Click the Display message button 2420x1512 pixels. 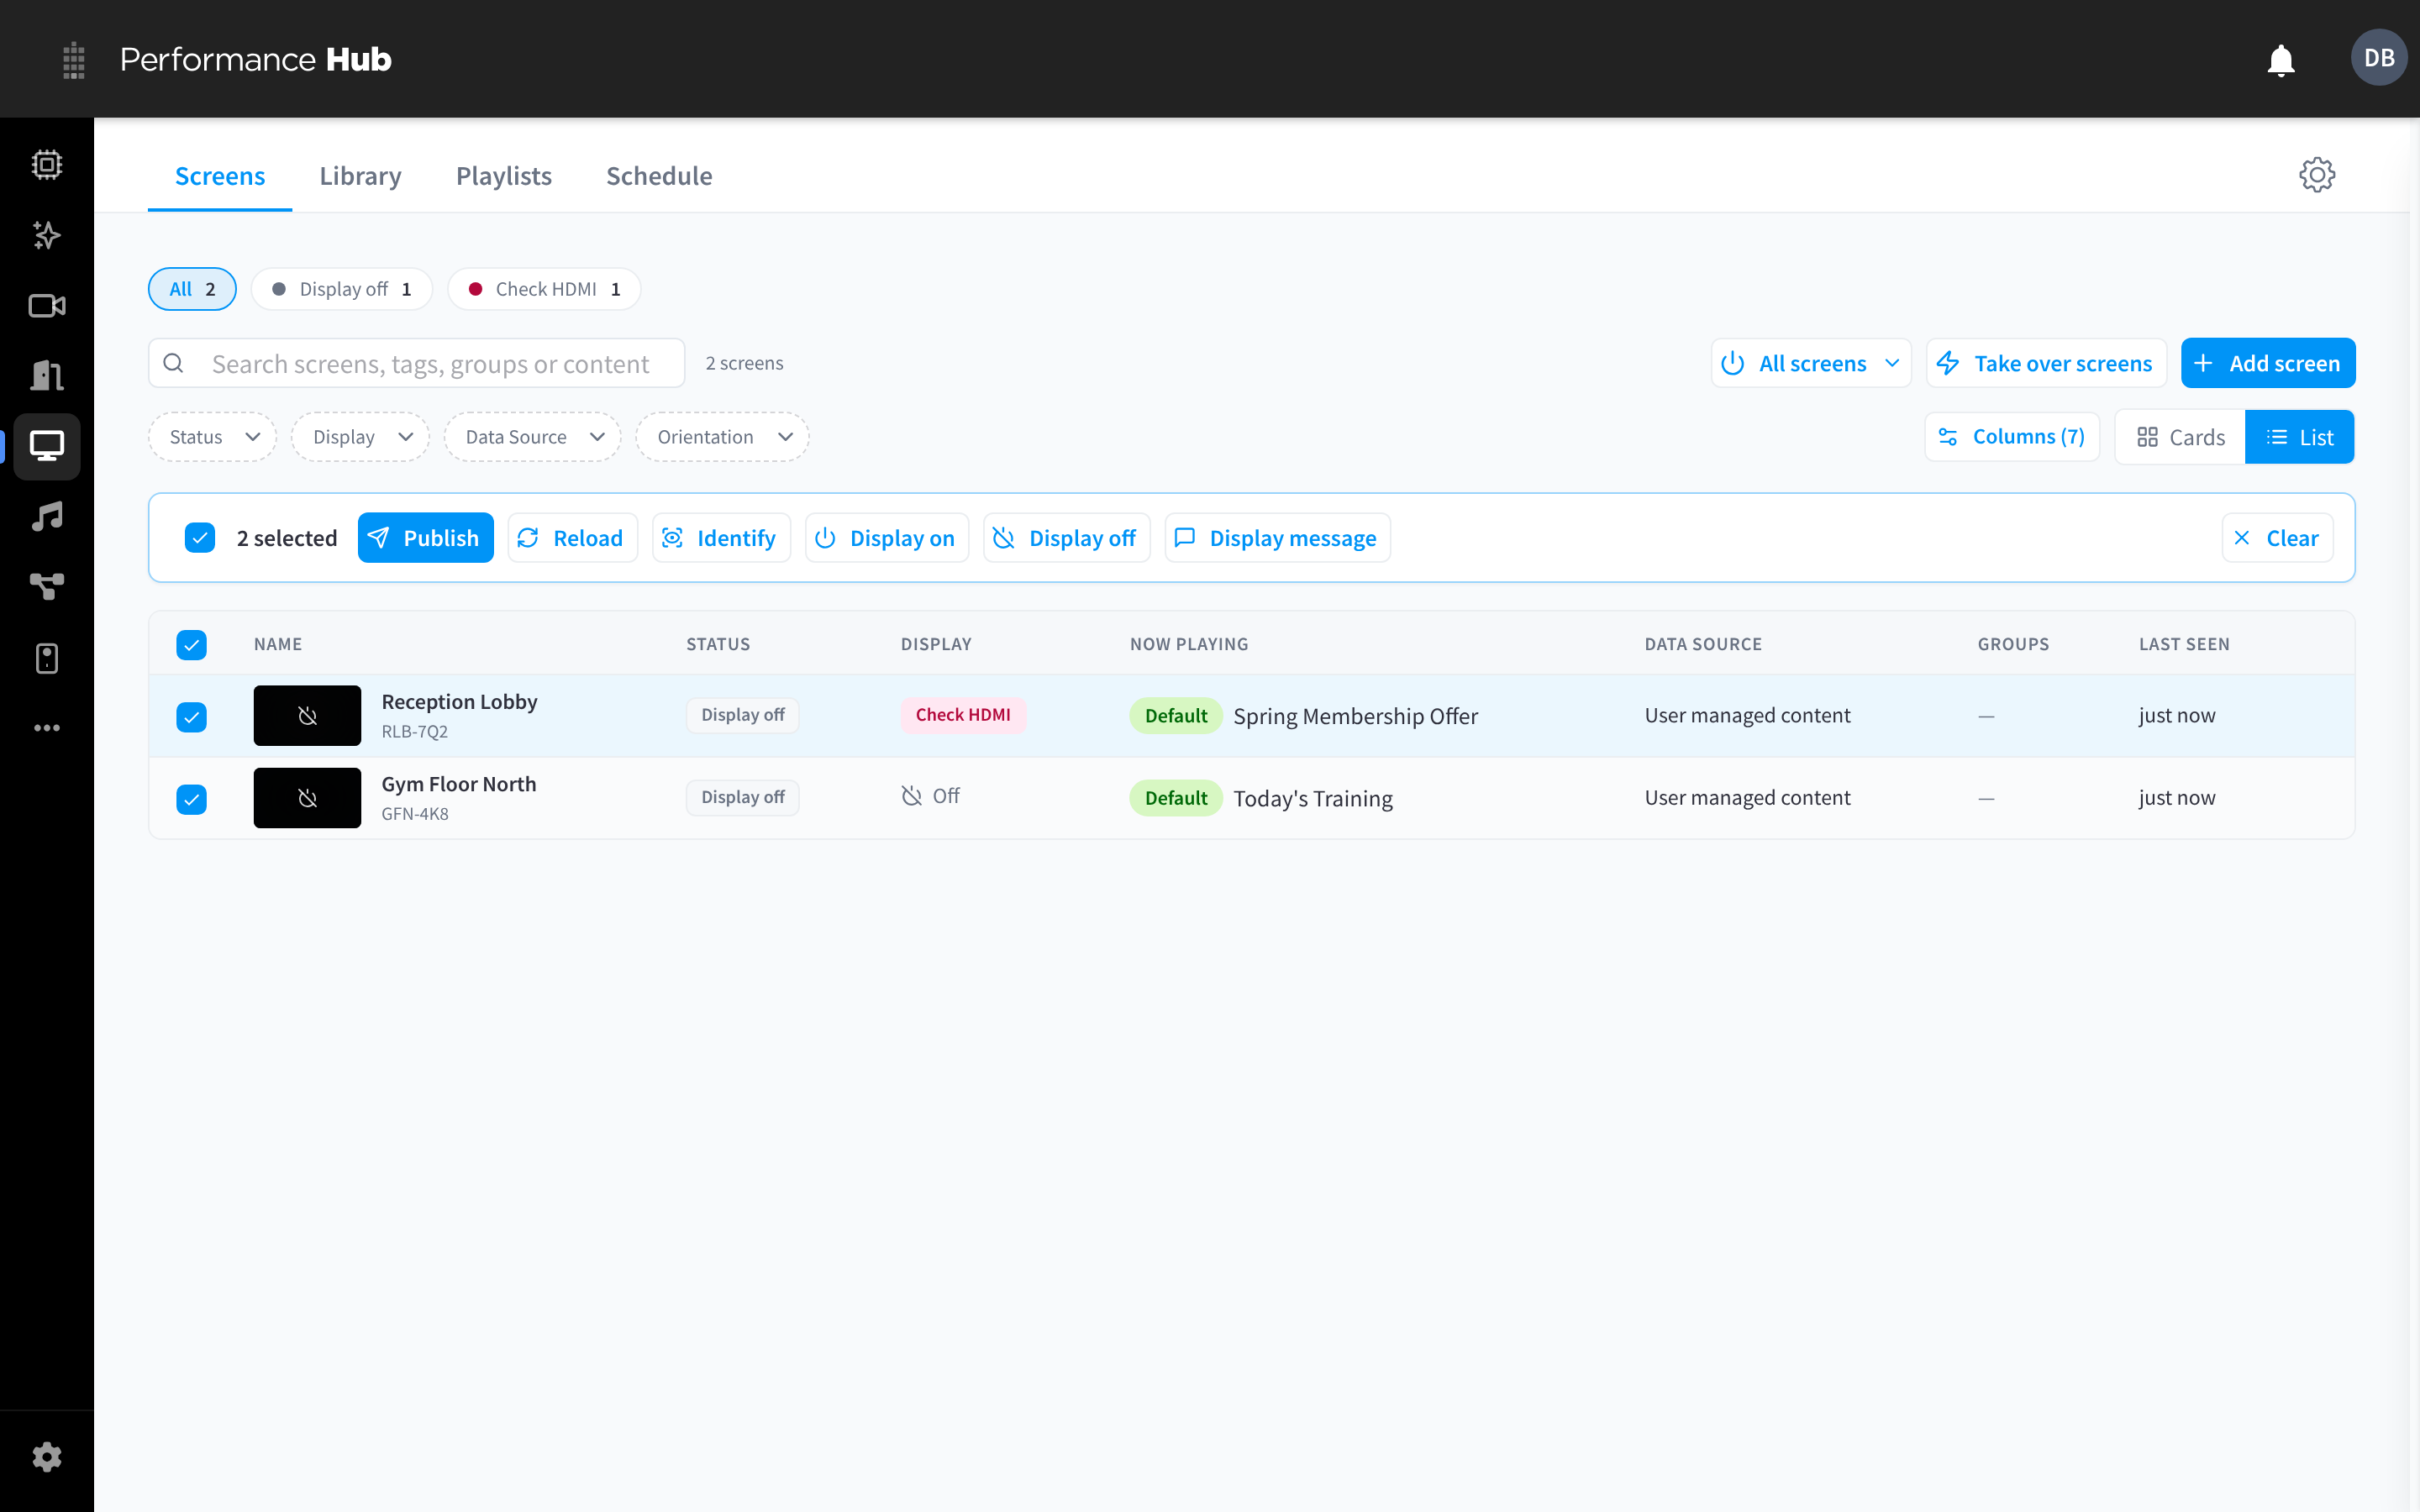pyautogui.click(x=1278, y=538)
